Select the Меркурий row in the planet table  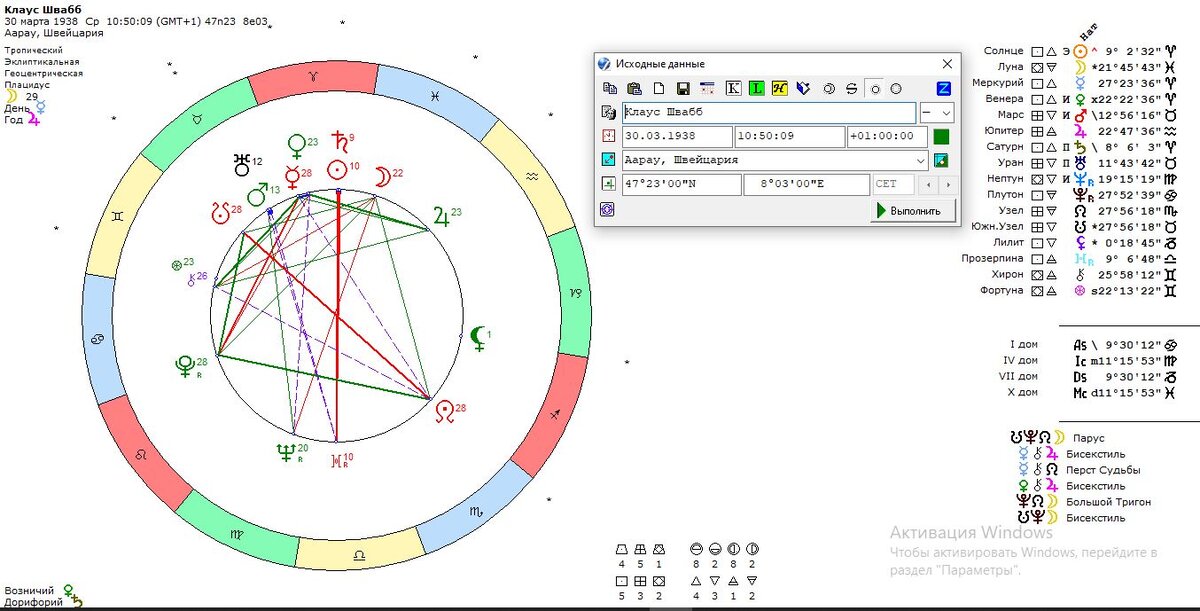(1074, 82)
